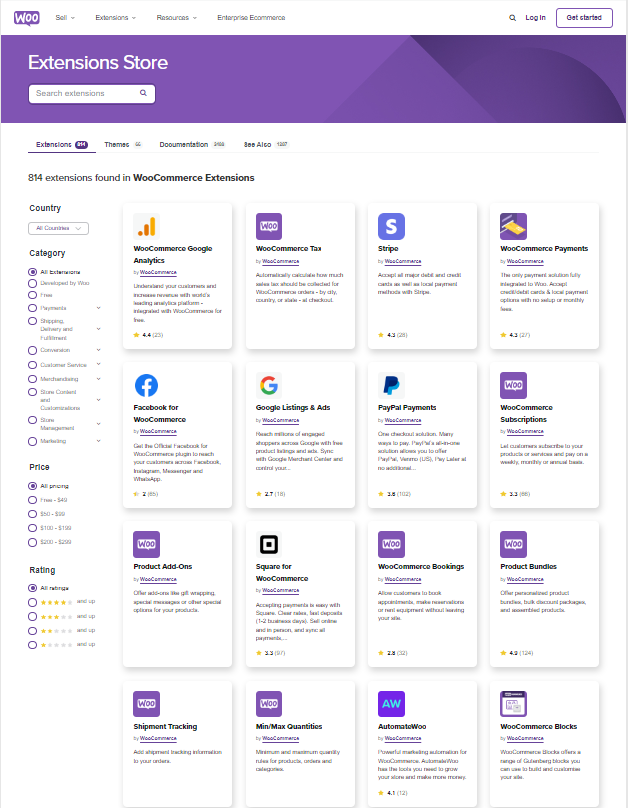Viewport: 628px width, 808px height.
Task: Switch to the Themes tab
Action: [x=123, y=145]
